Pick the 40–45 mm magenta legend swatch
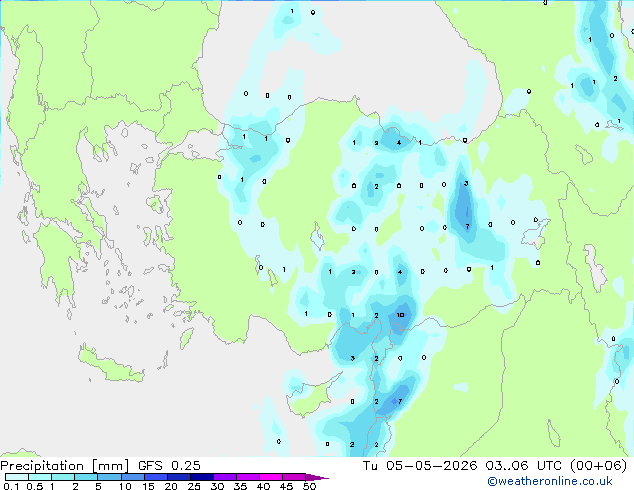Screen dimensions: 634x490 click(x=271, y=477)
